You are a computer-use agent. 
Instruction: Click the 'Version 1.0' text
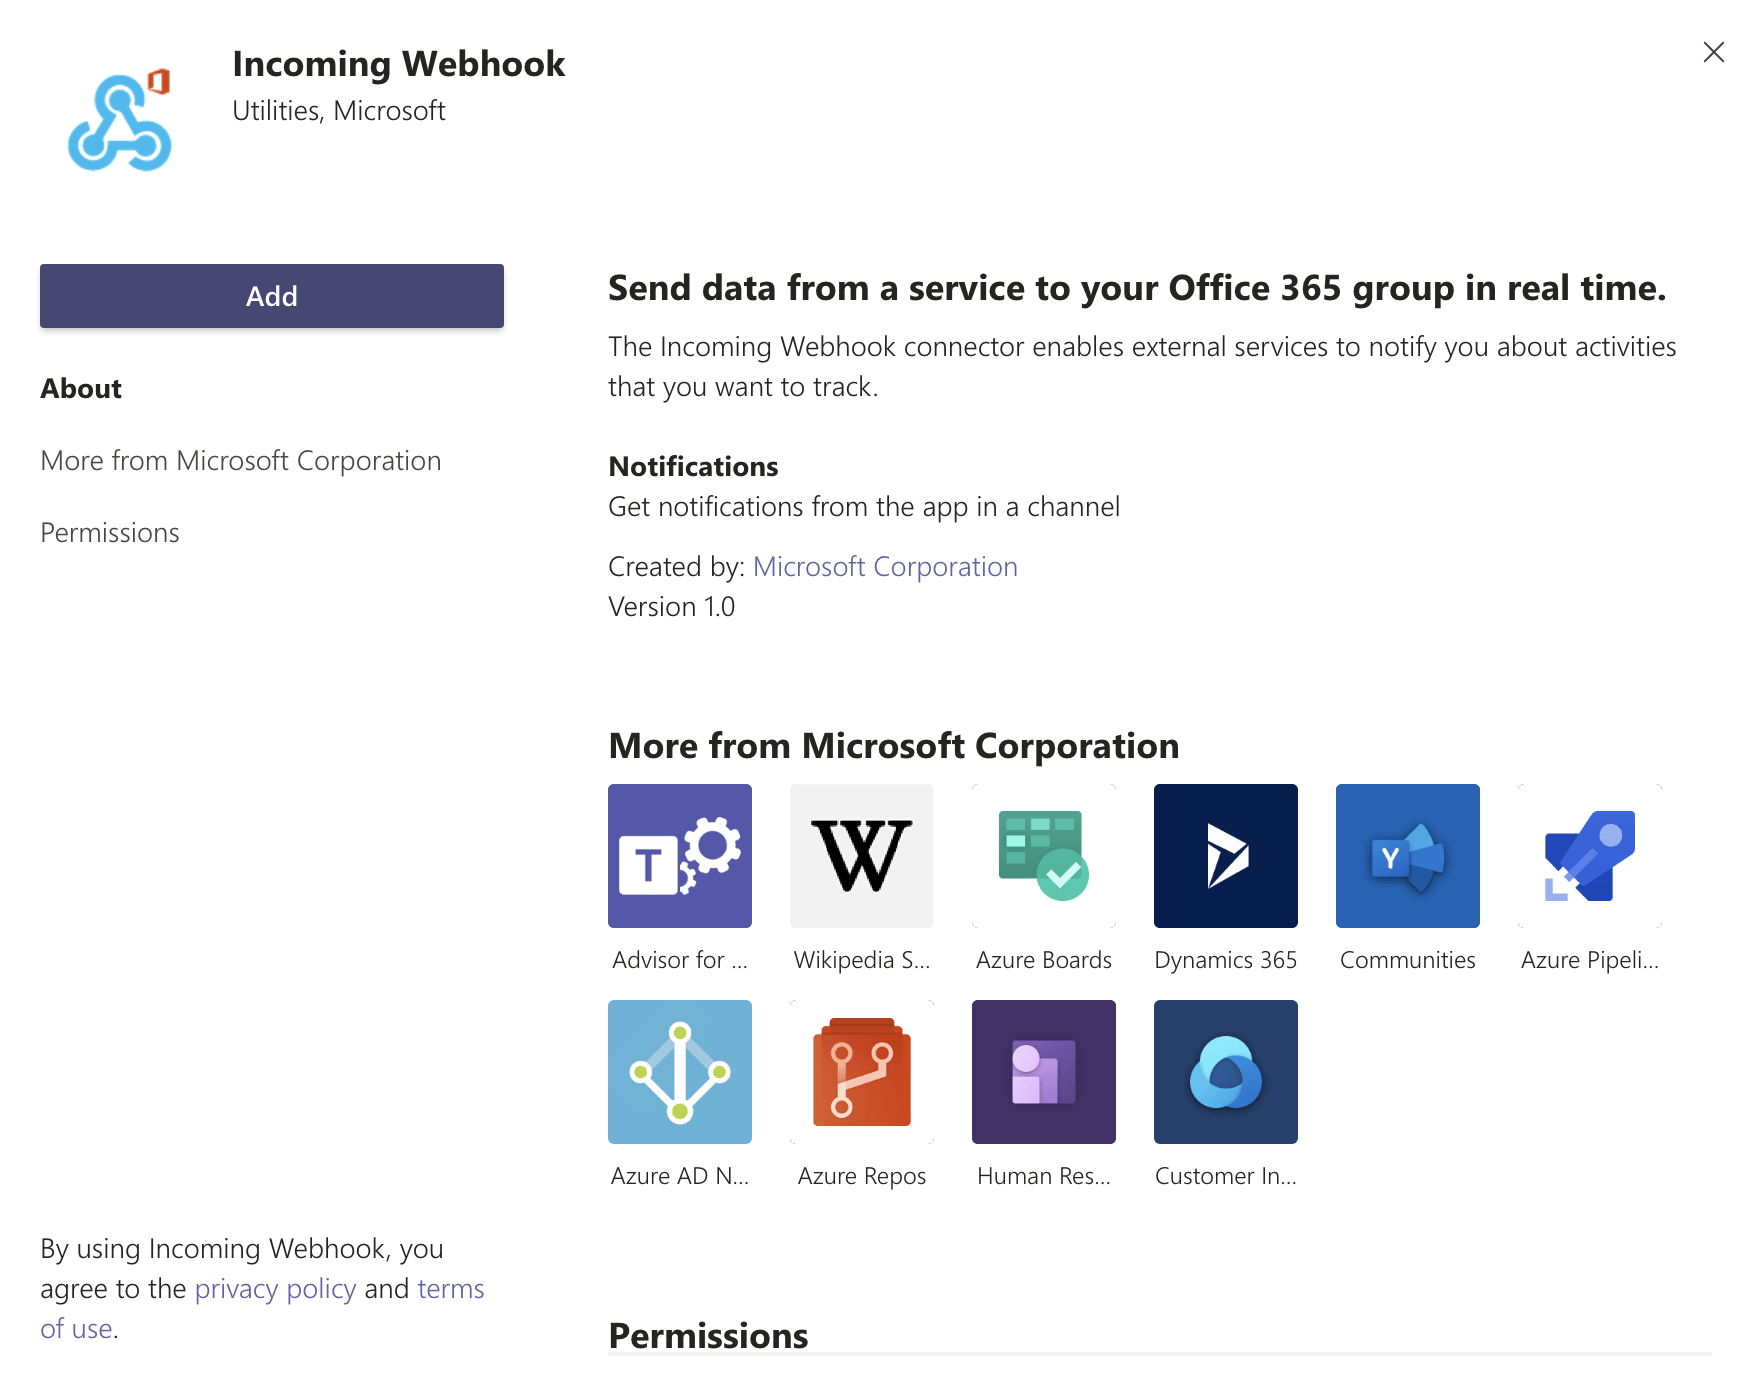(672, 607)
